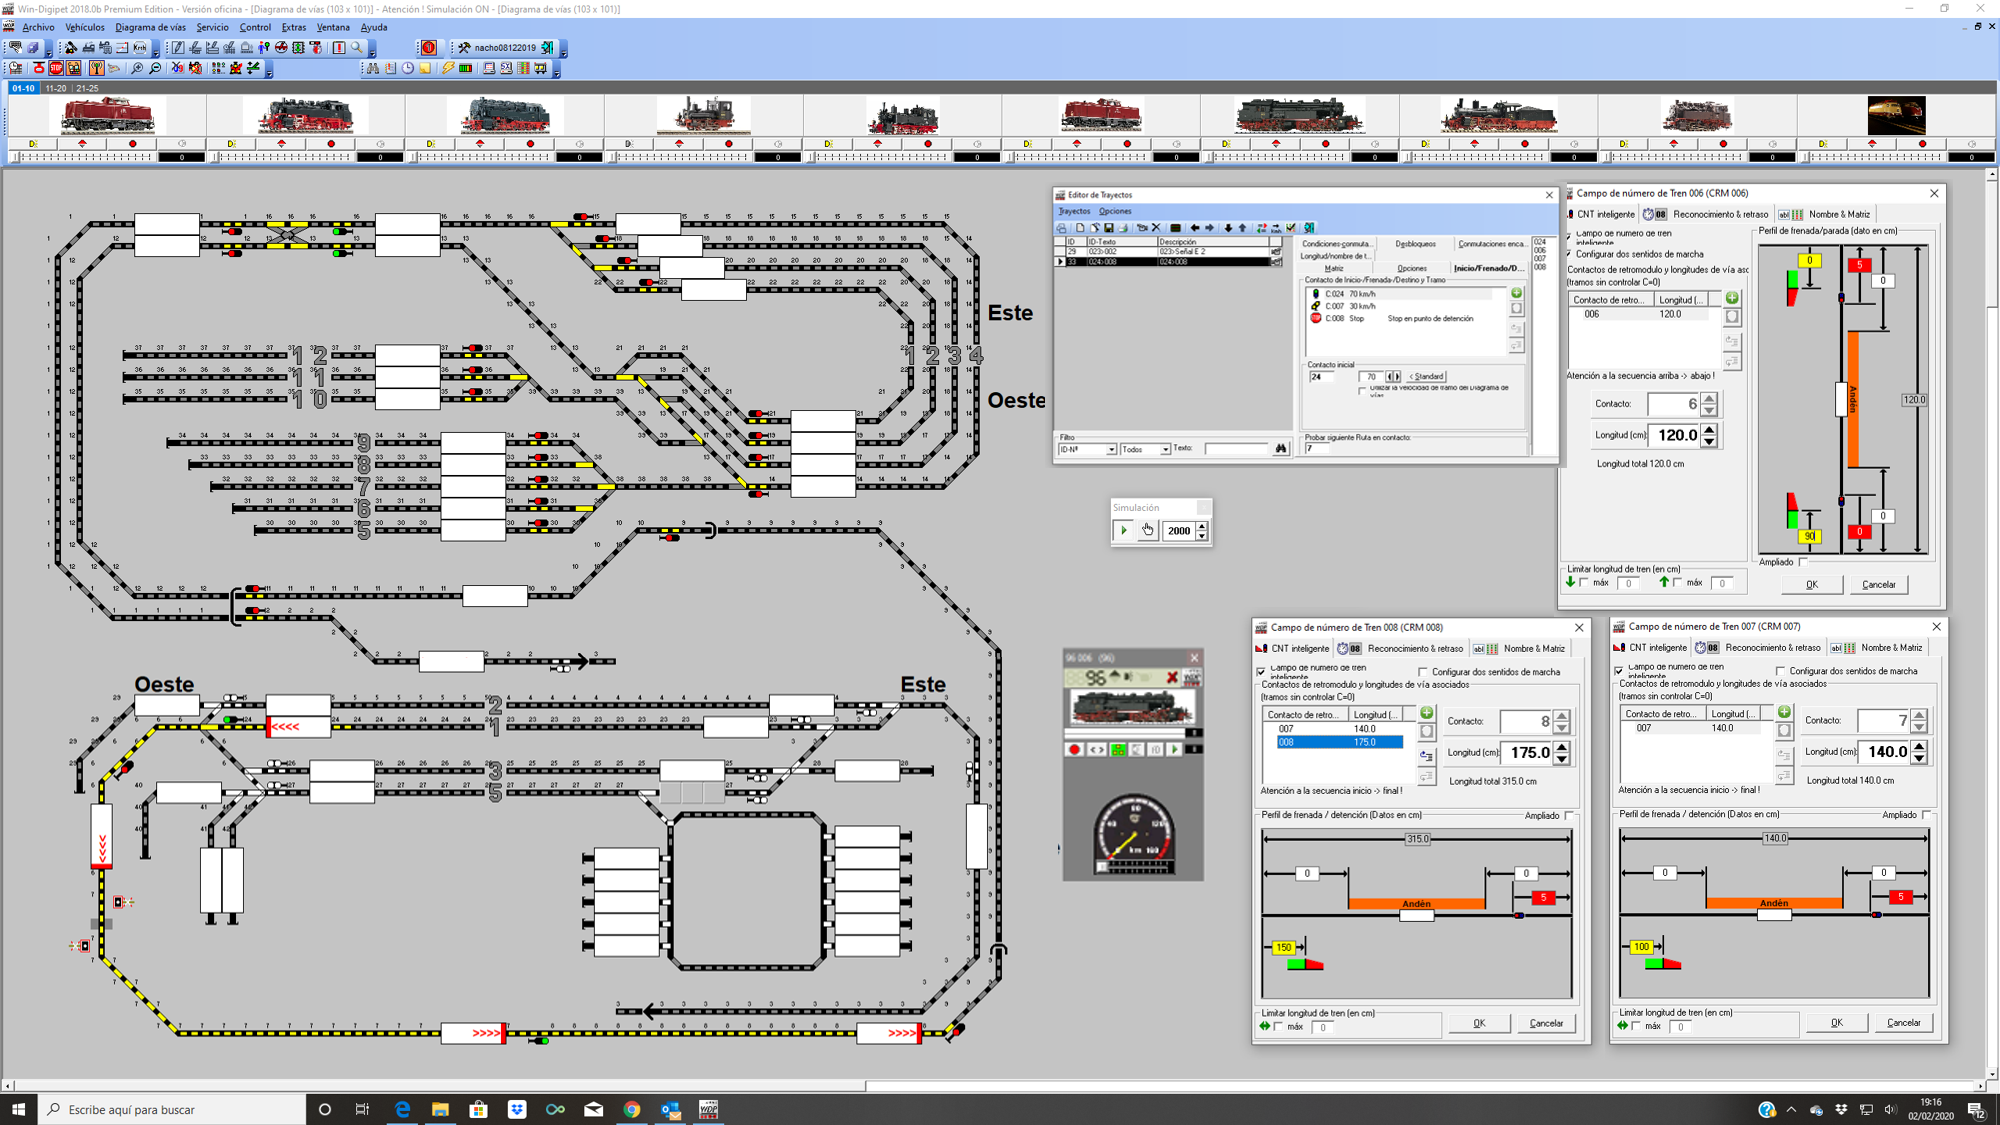Open the ID-Nº filter dropdown
Viewport: 2000px width, 1125px height.
point(1111,450)
